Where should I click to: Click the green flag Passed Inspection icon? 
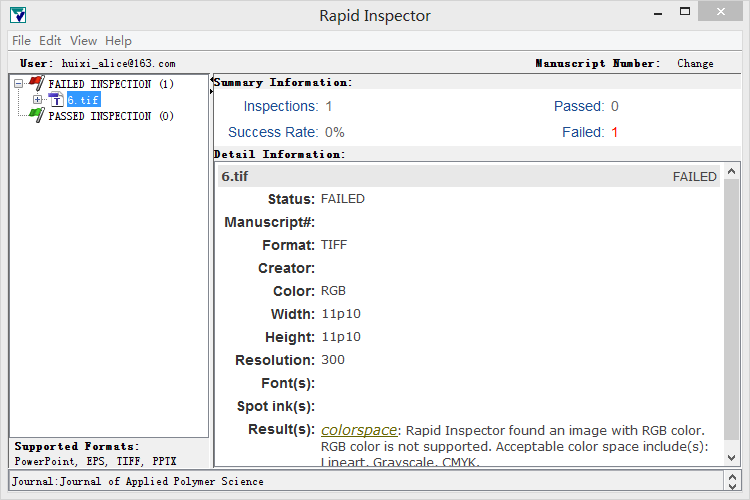(x=36, y=116)
